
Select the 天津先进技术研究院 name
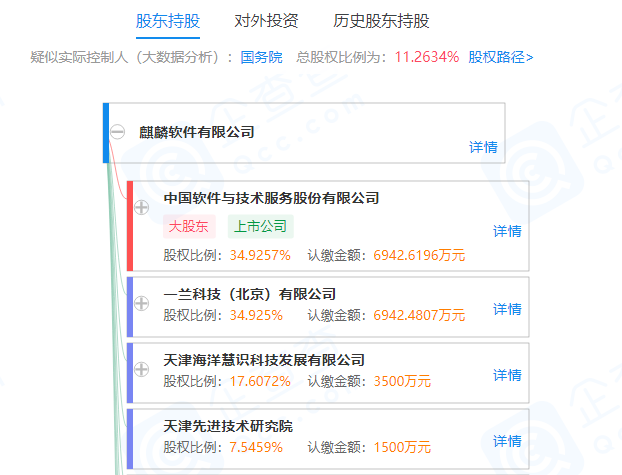click(228, 427)
